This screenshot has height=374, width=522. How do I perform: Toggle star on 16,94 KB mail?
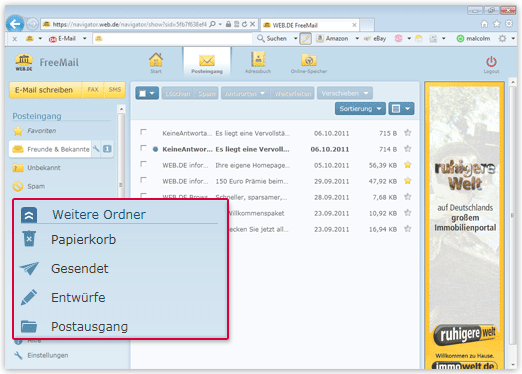(407, 229)
